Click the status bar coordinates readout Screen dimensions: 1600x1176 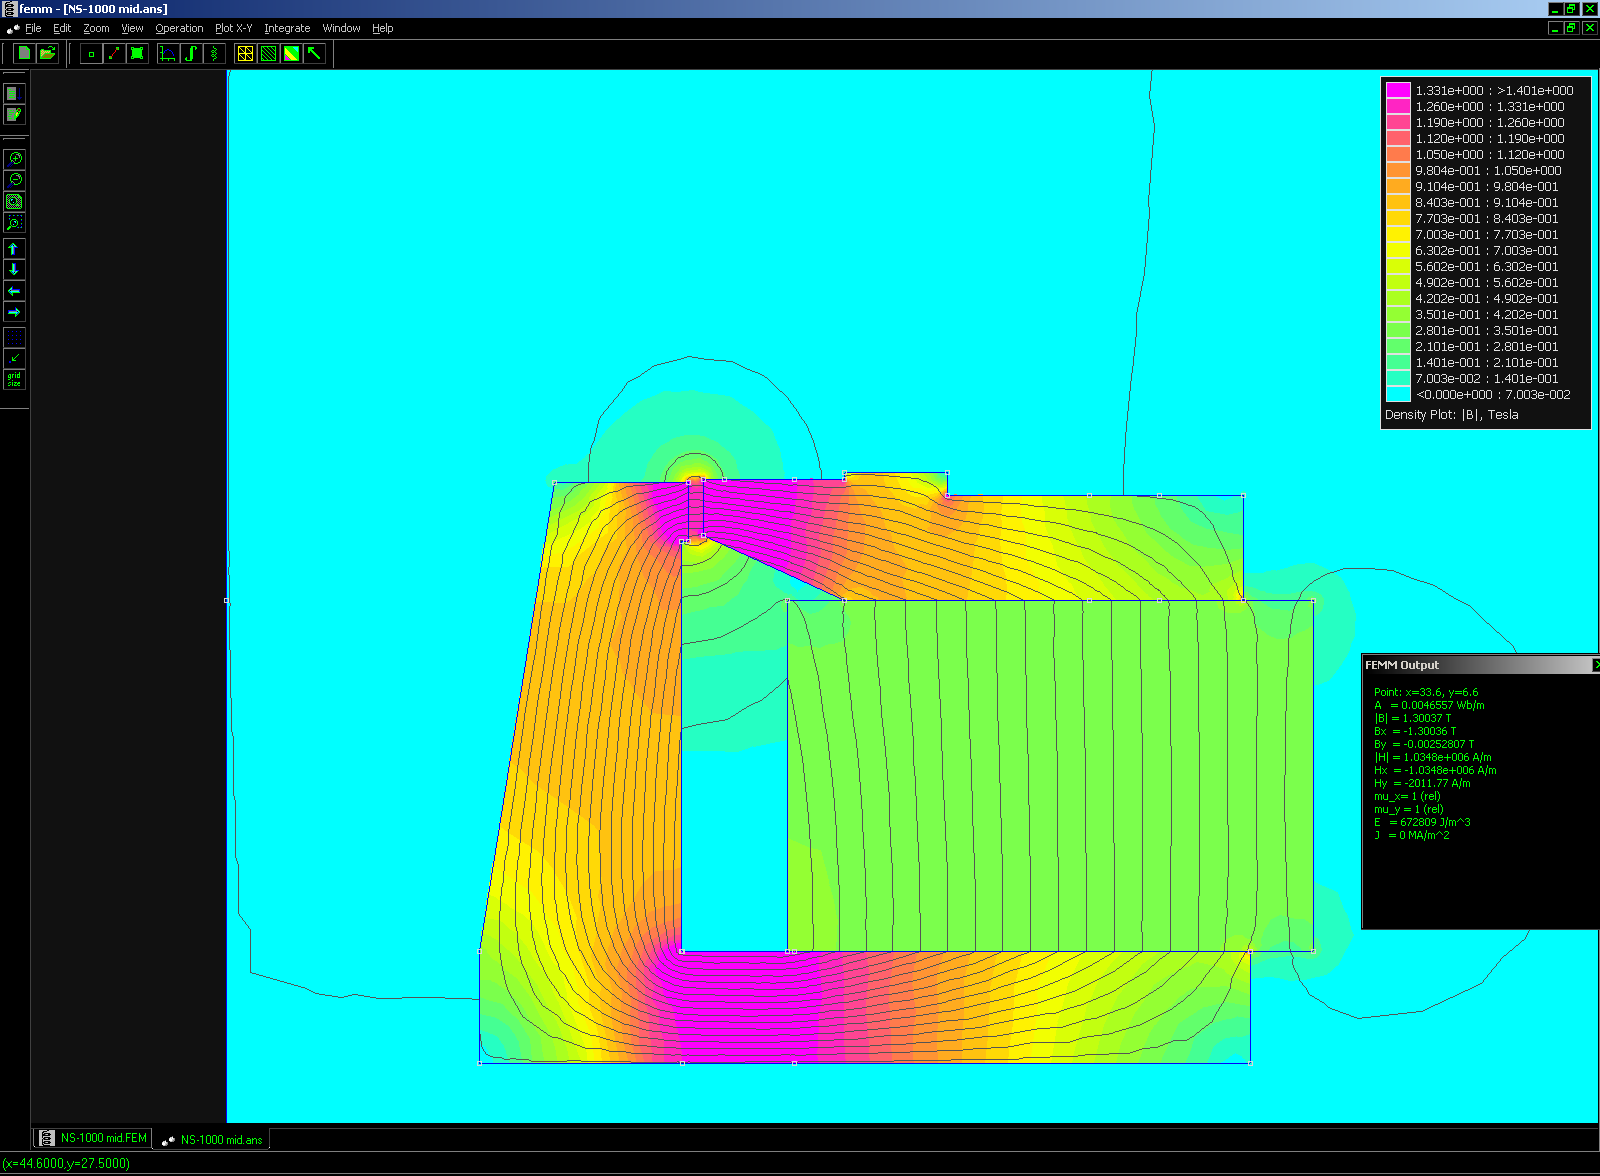tap(66, 1163)
